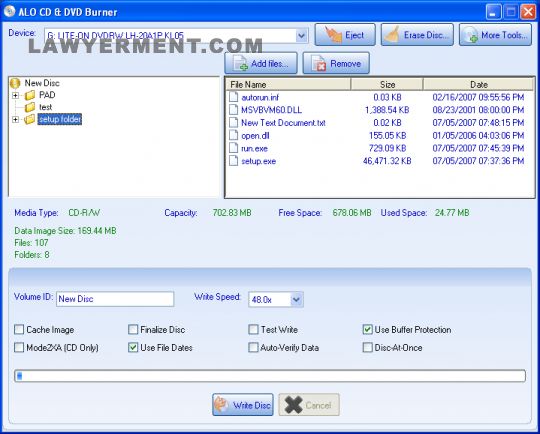This screenshot has width=540, height=434.
Task: Select the file name New Text Document.txt
Action: point(283,123)
